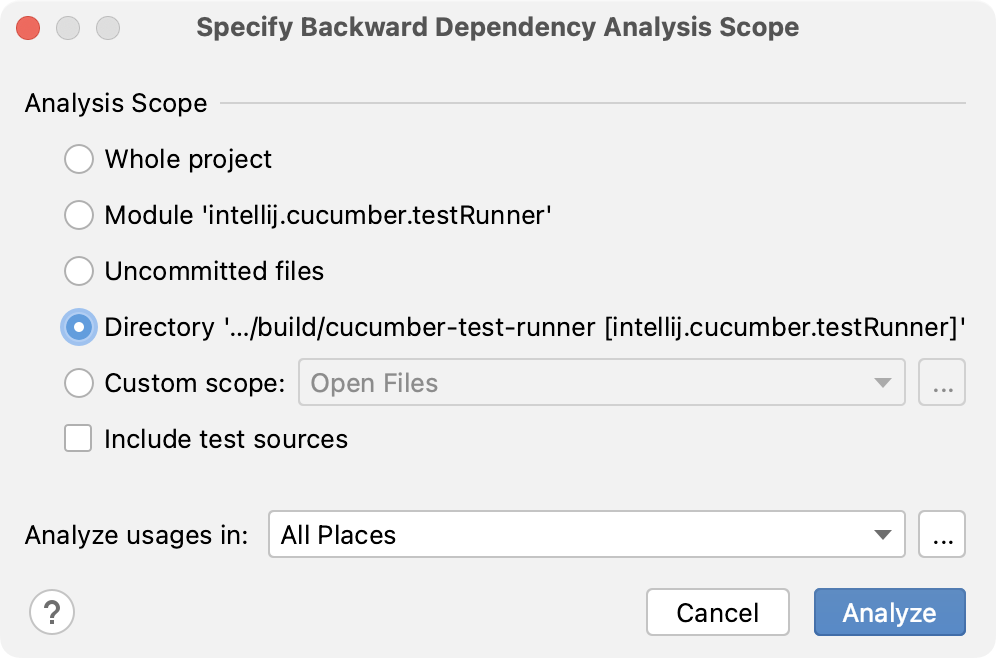Click the gray minimize window button
Image resolution: width=996 pixels, height=658 pixels.
pos(68,28)
